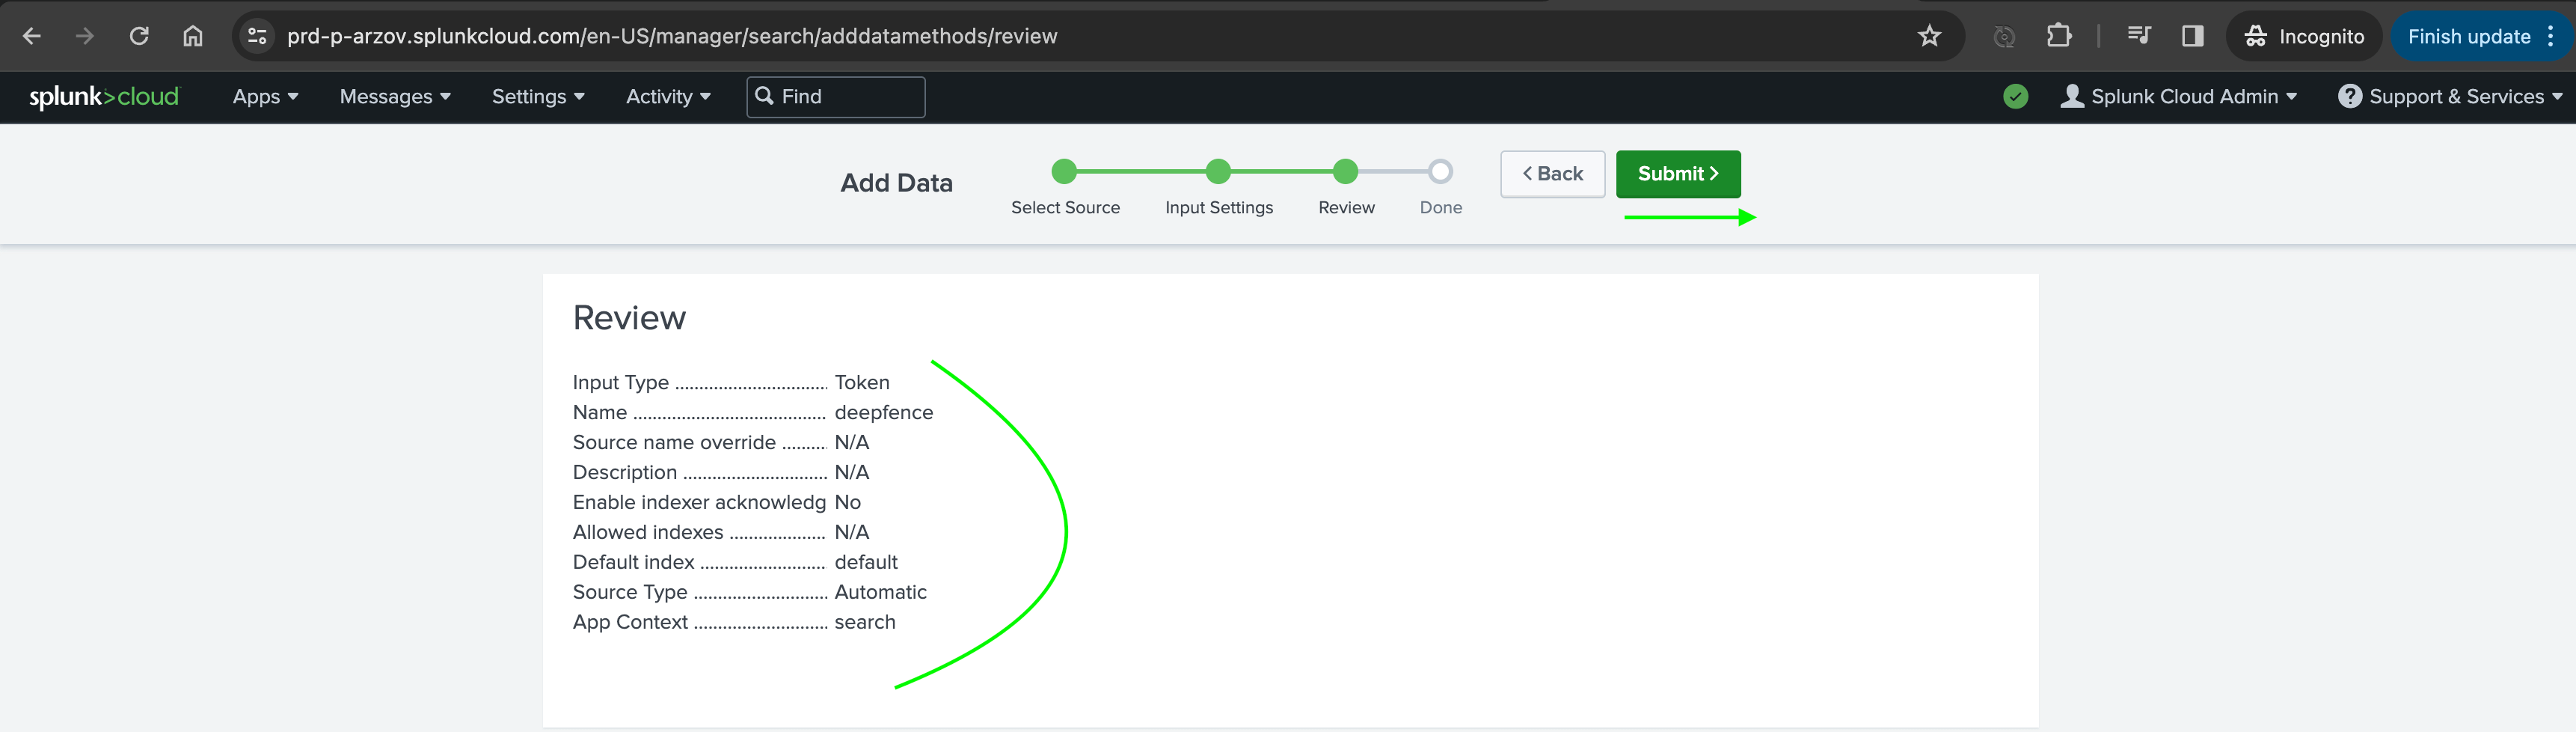Click the Review heading
2576x732 pixels.
[629, 318]
